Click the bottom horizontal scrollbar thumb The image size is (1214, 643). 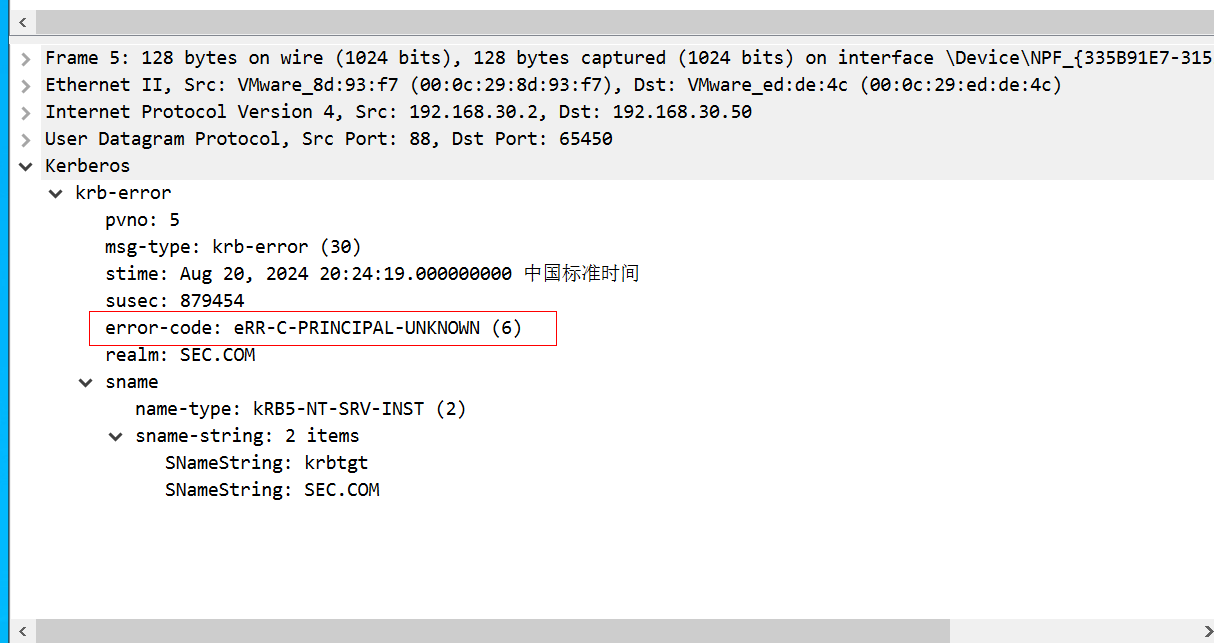point(490,631)
